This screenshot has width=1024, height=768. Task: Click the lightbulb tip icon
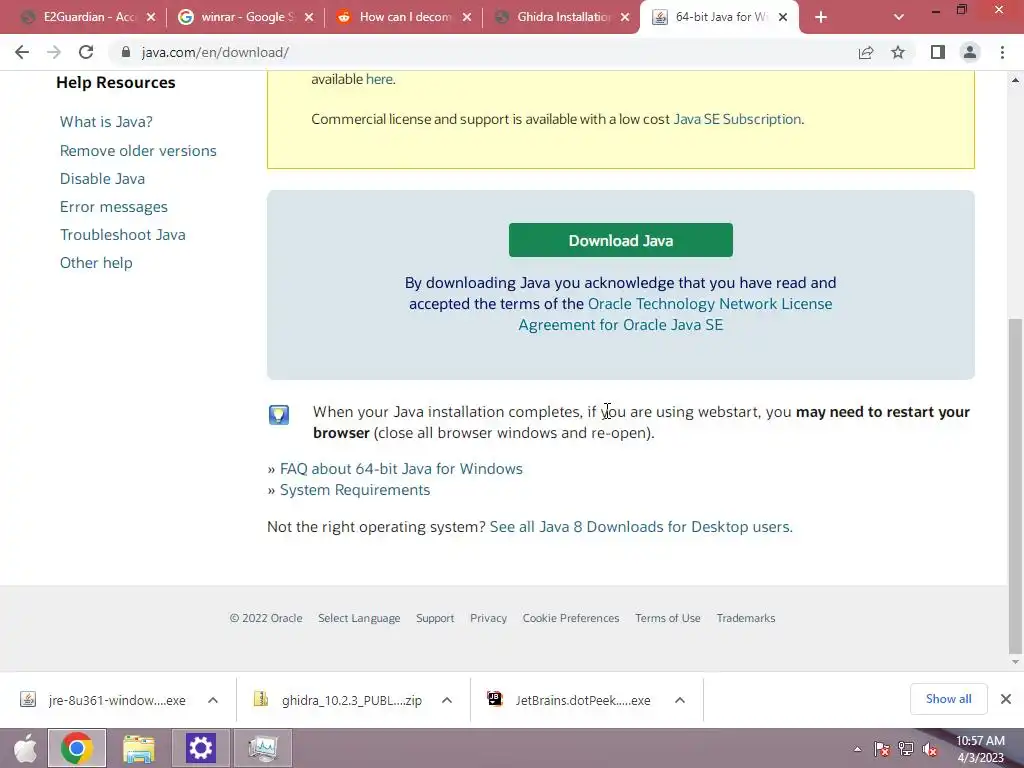pyautogui.click(x=279, y=415)
